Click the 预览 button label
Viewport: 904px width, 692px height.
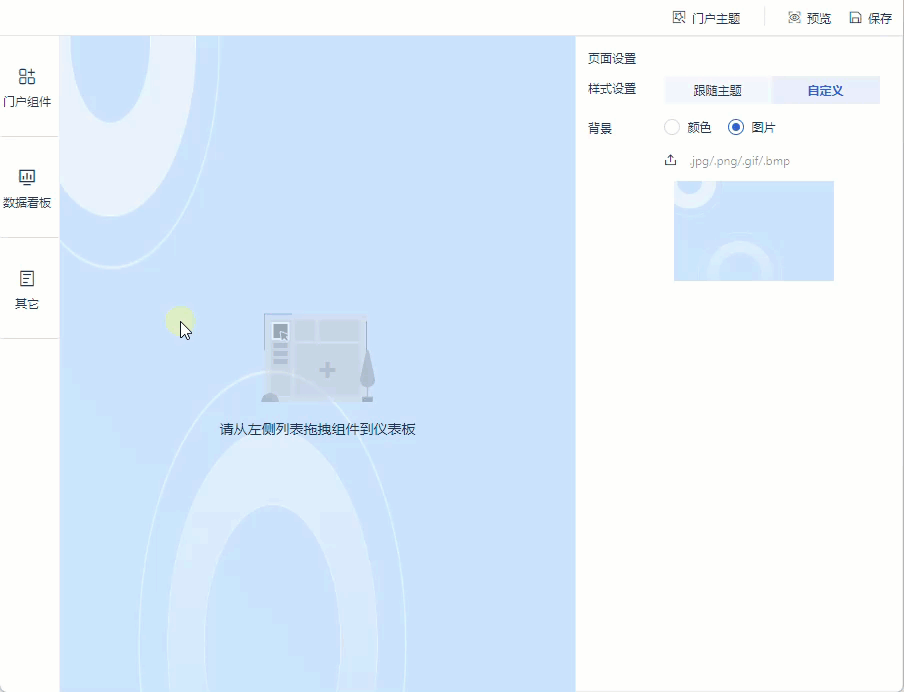click(x=819, y=18)
